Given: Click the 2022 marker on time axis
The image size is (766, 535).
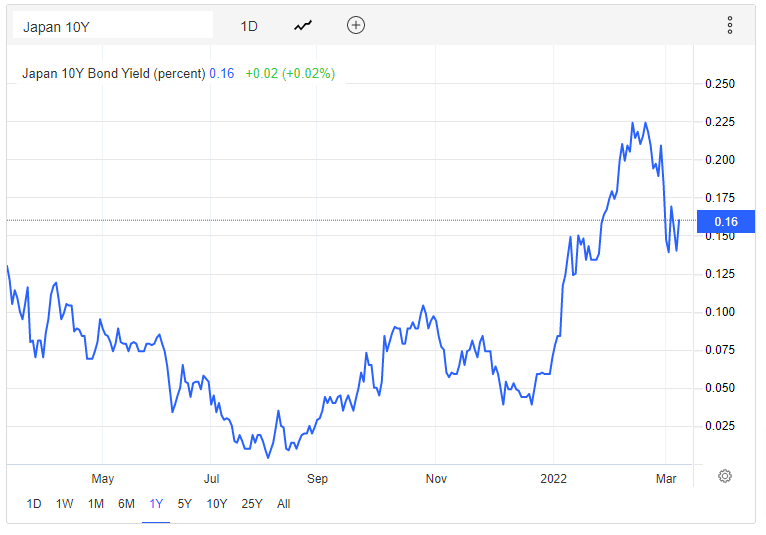Looking at the screenshot, I should click(552, 478).
